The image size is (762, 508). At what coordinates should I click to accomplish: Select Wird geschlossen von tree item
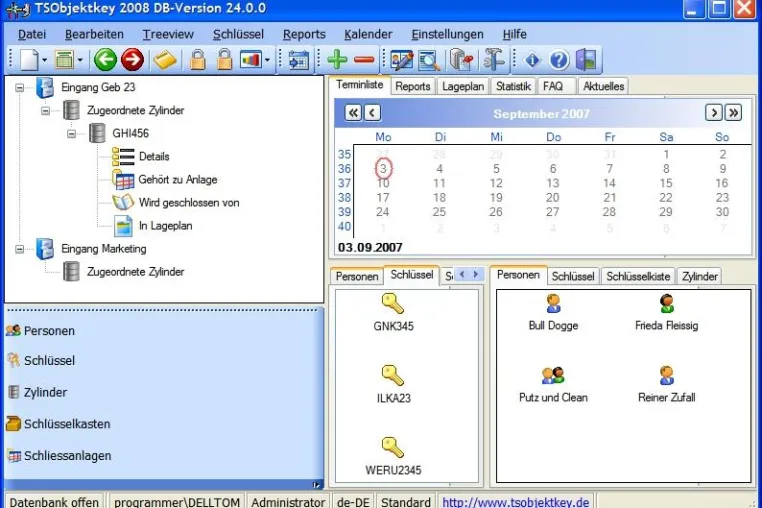point(189,203)
